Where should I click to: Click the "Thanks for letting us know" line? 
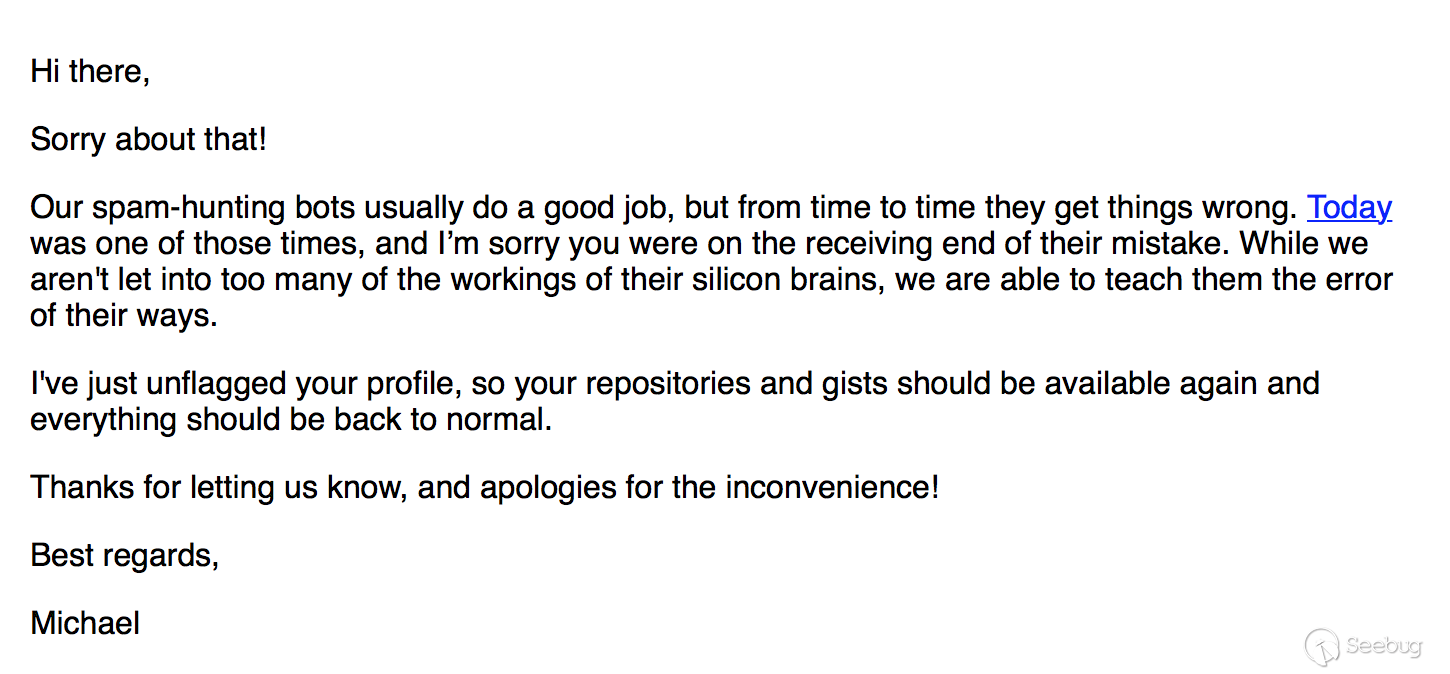(220, 487)
